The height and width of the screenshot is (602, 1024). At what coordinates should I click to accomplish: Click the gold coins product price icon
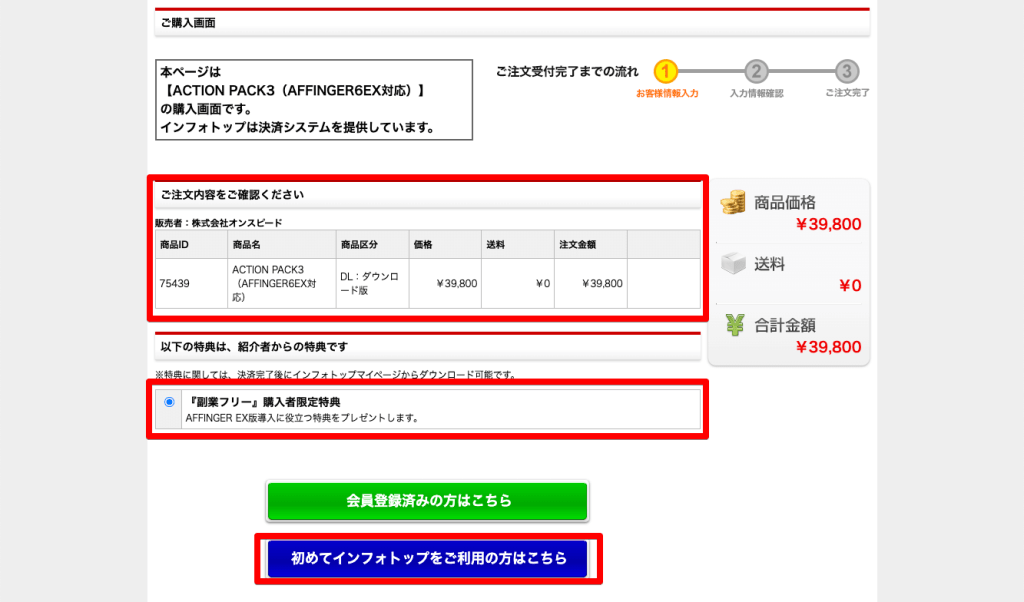coord(733,202)
